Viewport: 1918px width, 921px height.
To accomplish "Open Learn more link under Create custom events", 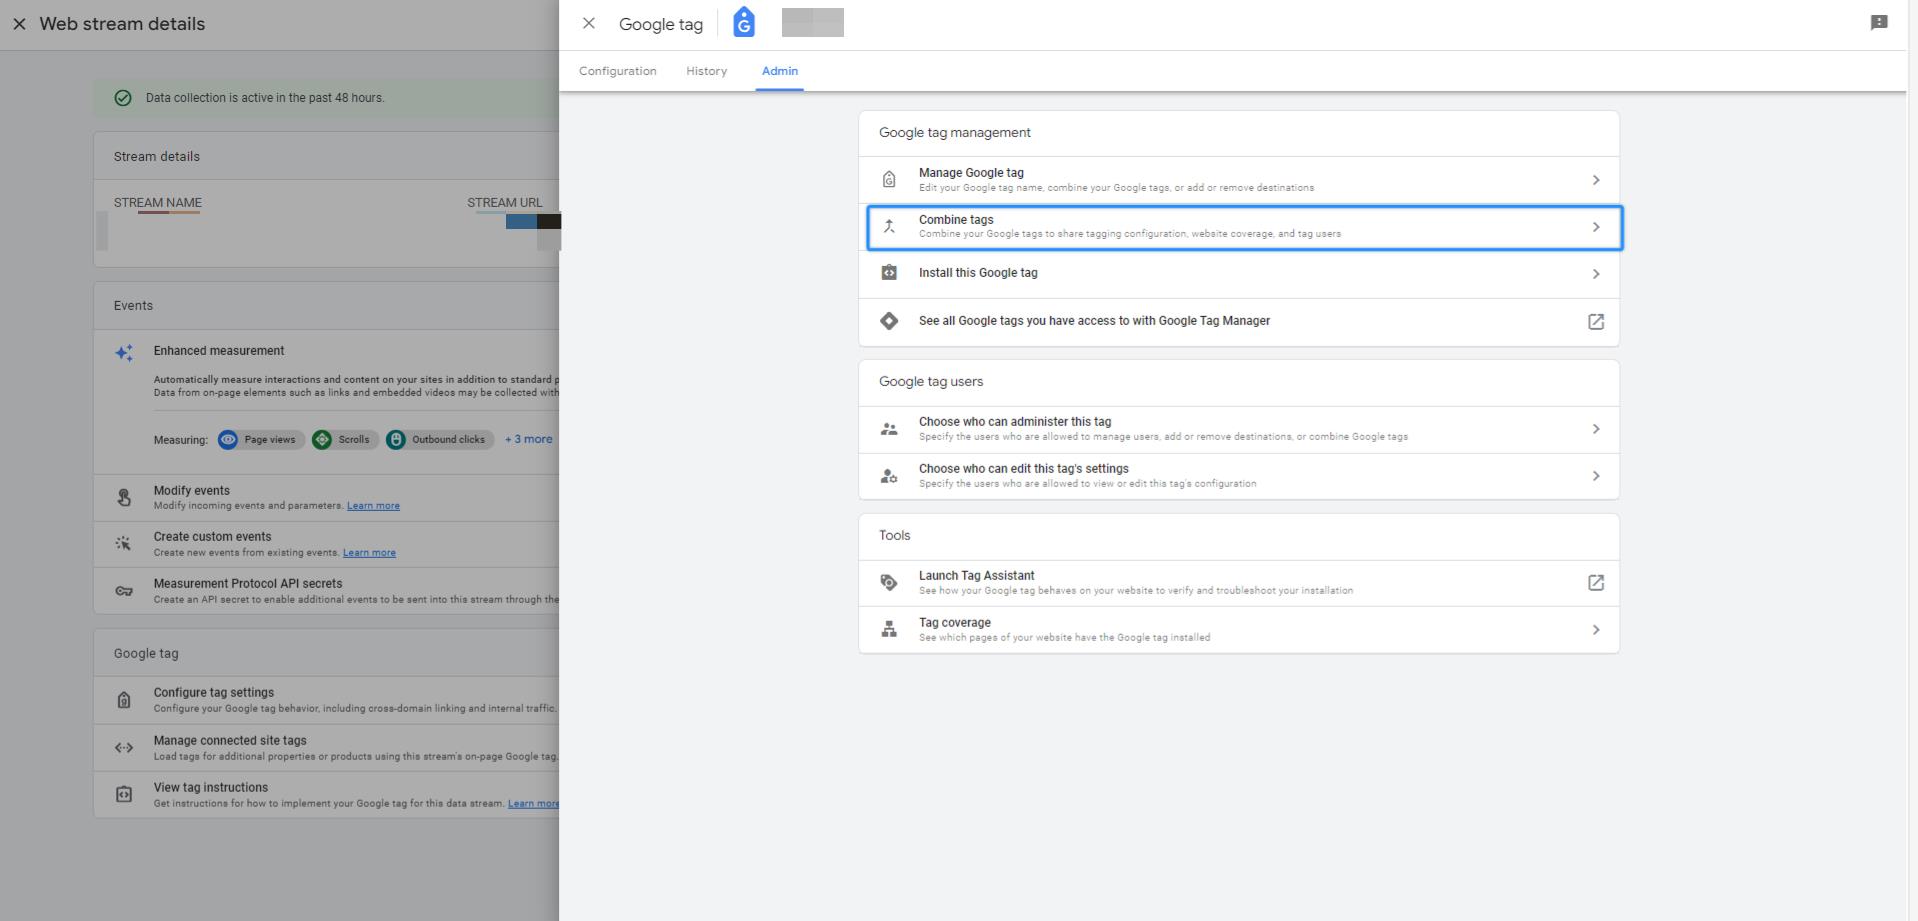I will click(369, 553).
